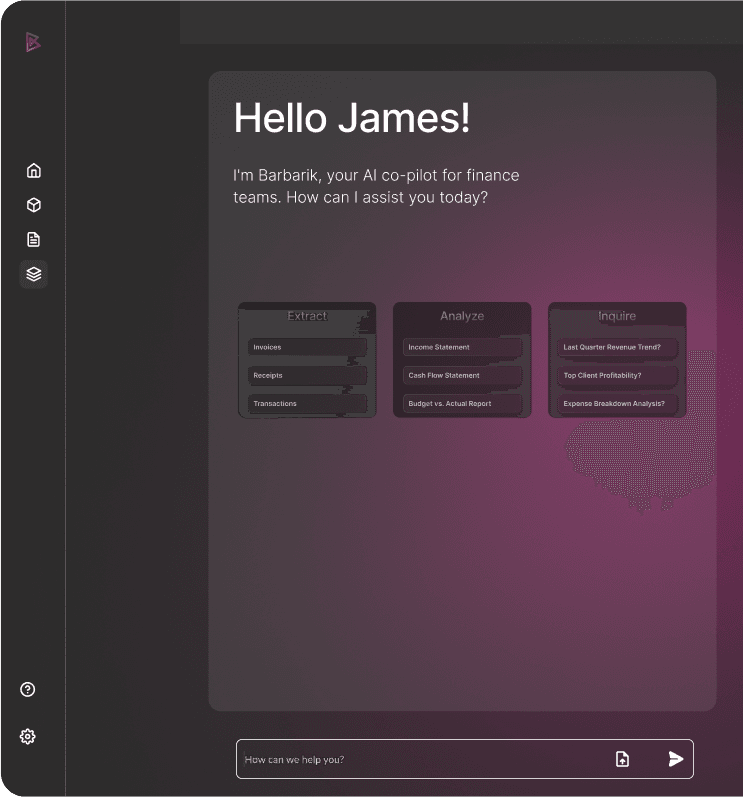The image size is (743, 797).
Task: Click the Analyze card heading
Action: pyautogui.click(x=462, y=316)
